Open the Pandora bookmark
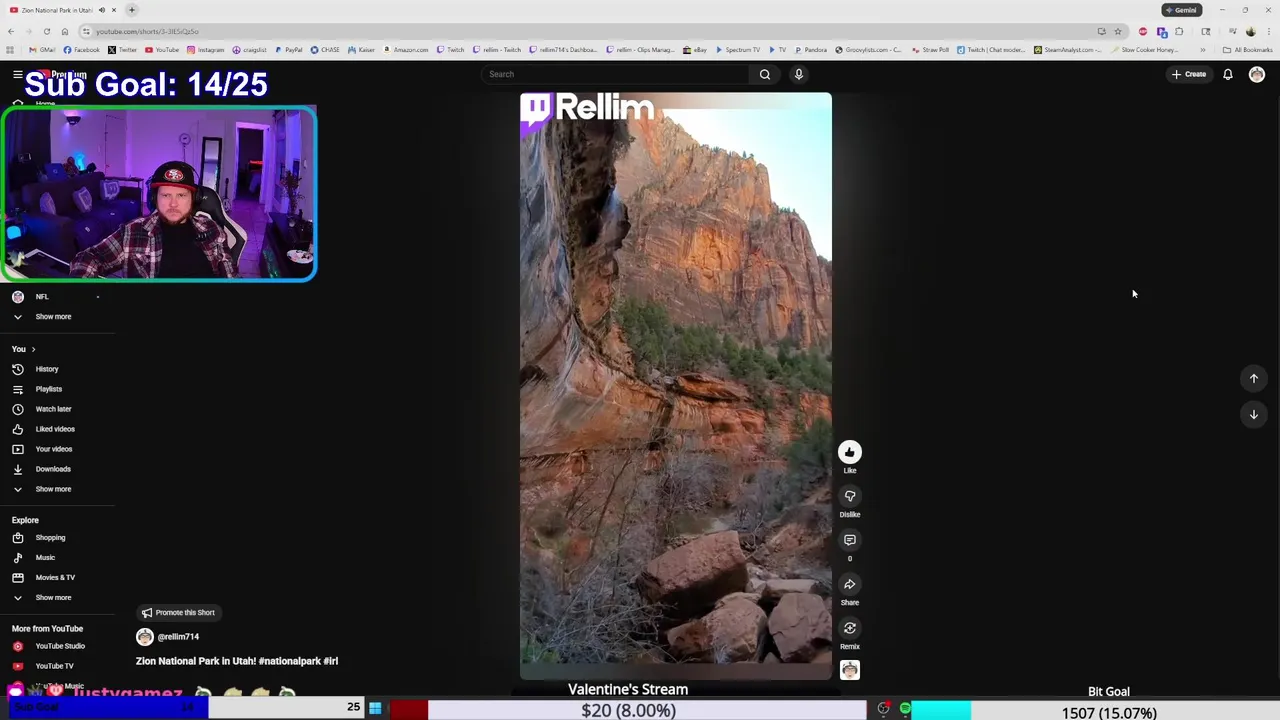The height and width of the screenshot is (720, 1280). coord(810,50)
